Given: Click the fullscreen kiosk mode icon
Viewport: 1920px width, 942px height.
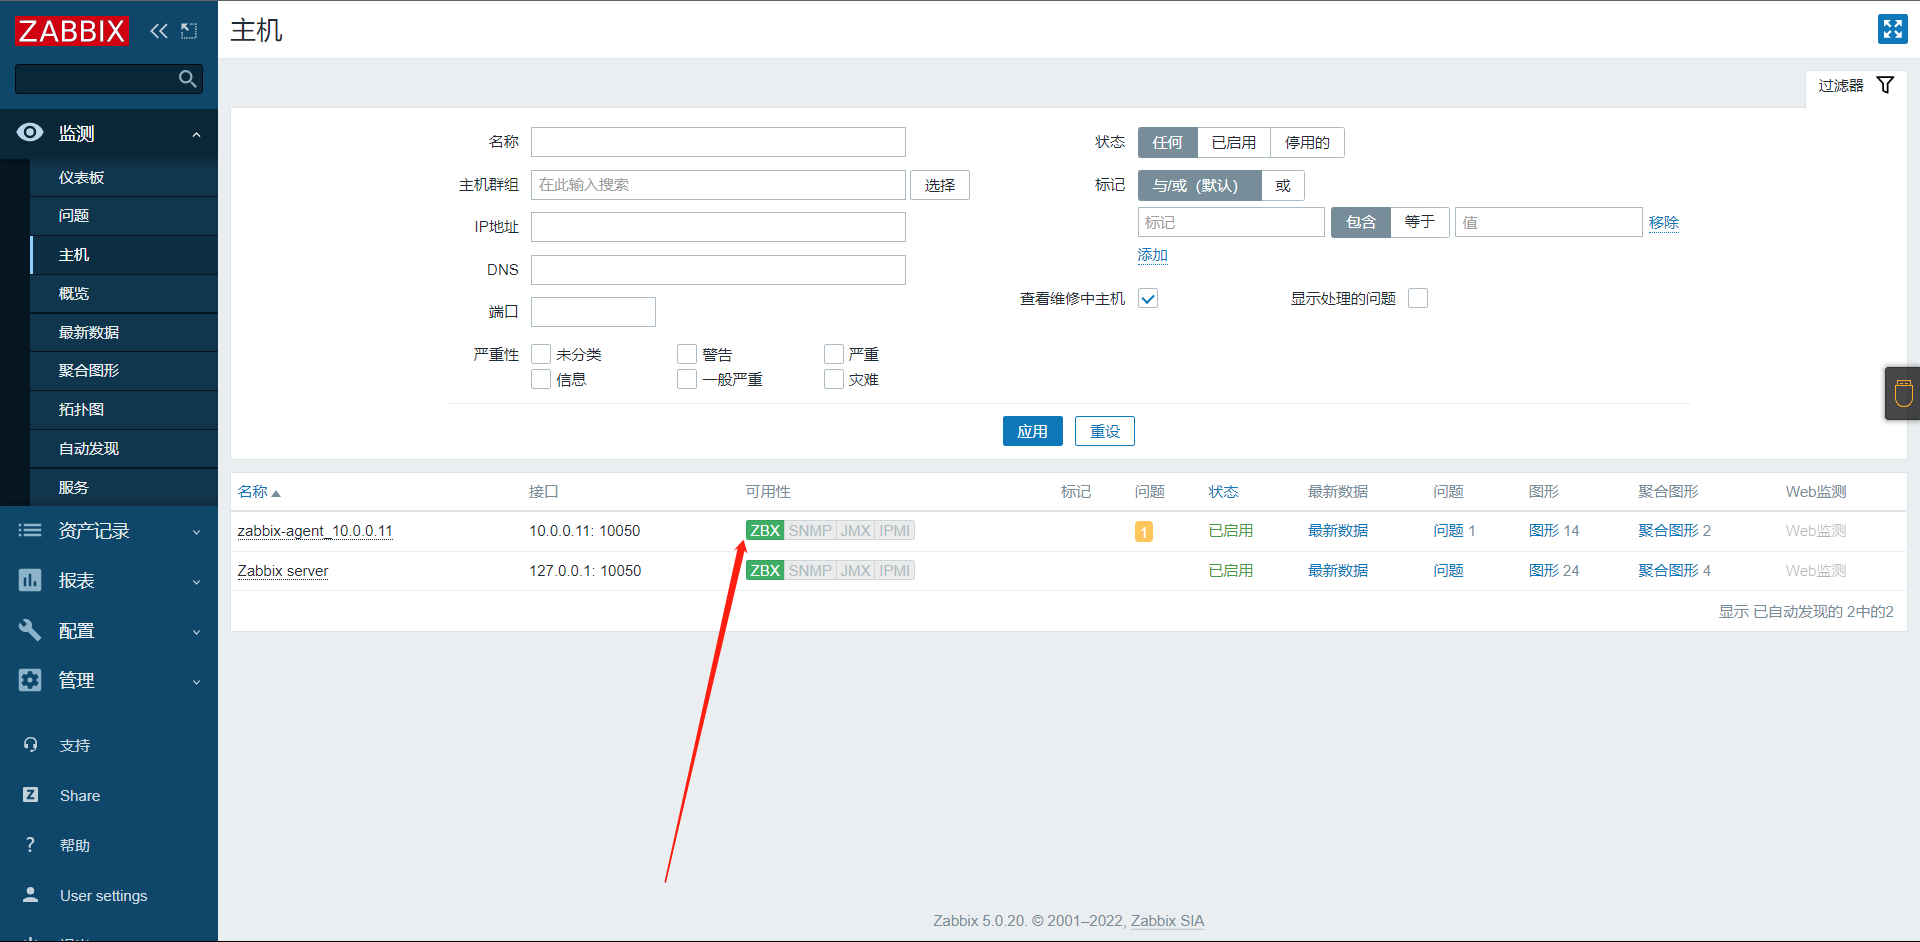Looking at the screenshot, I should pyautogui.click(x=1892, y=29).
